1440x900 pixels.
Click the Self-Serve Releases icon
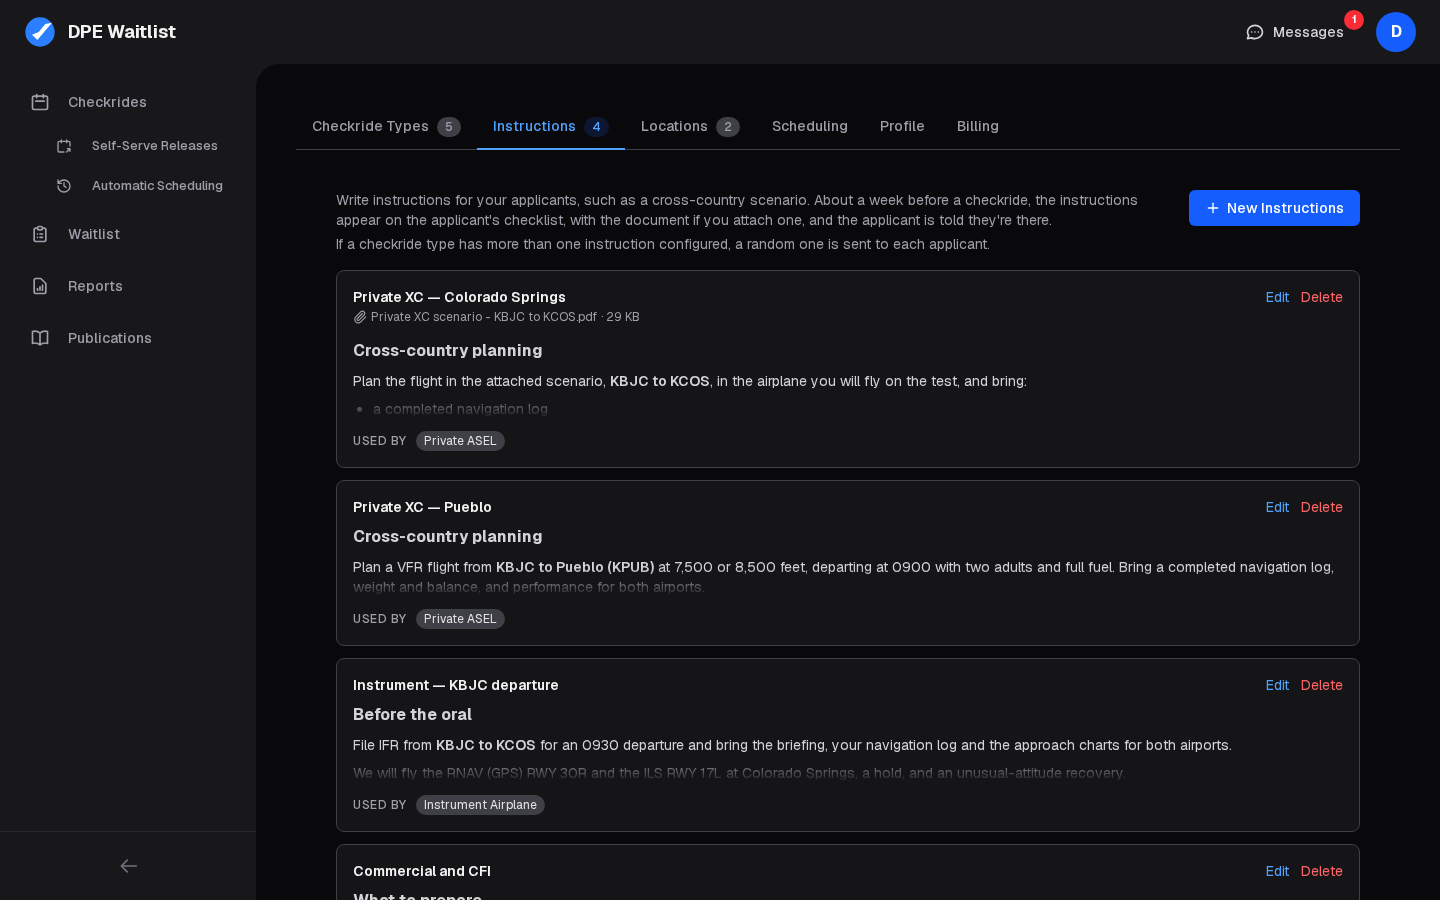click(64, 146)
